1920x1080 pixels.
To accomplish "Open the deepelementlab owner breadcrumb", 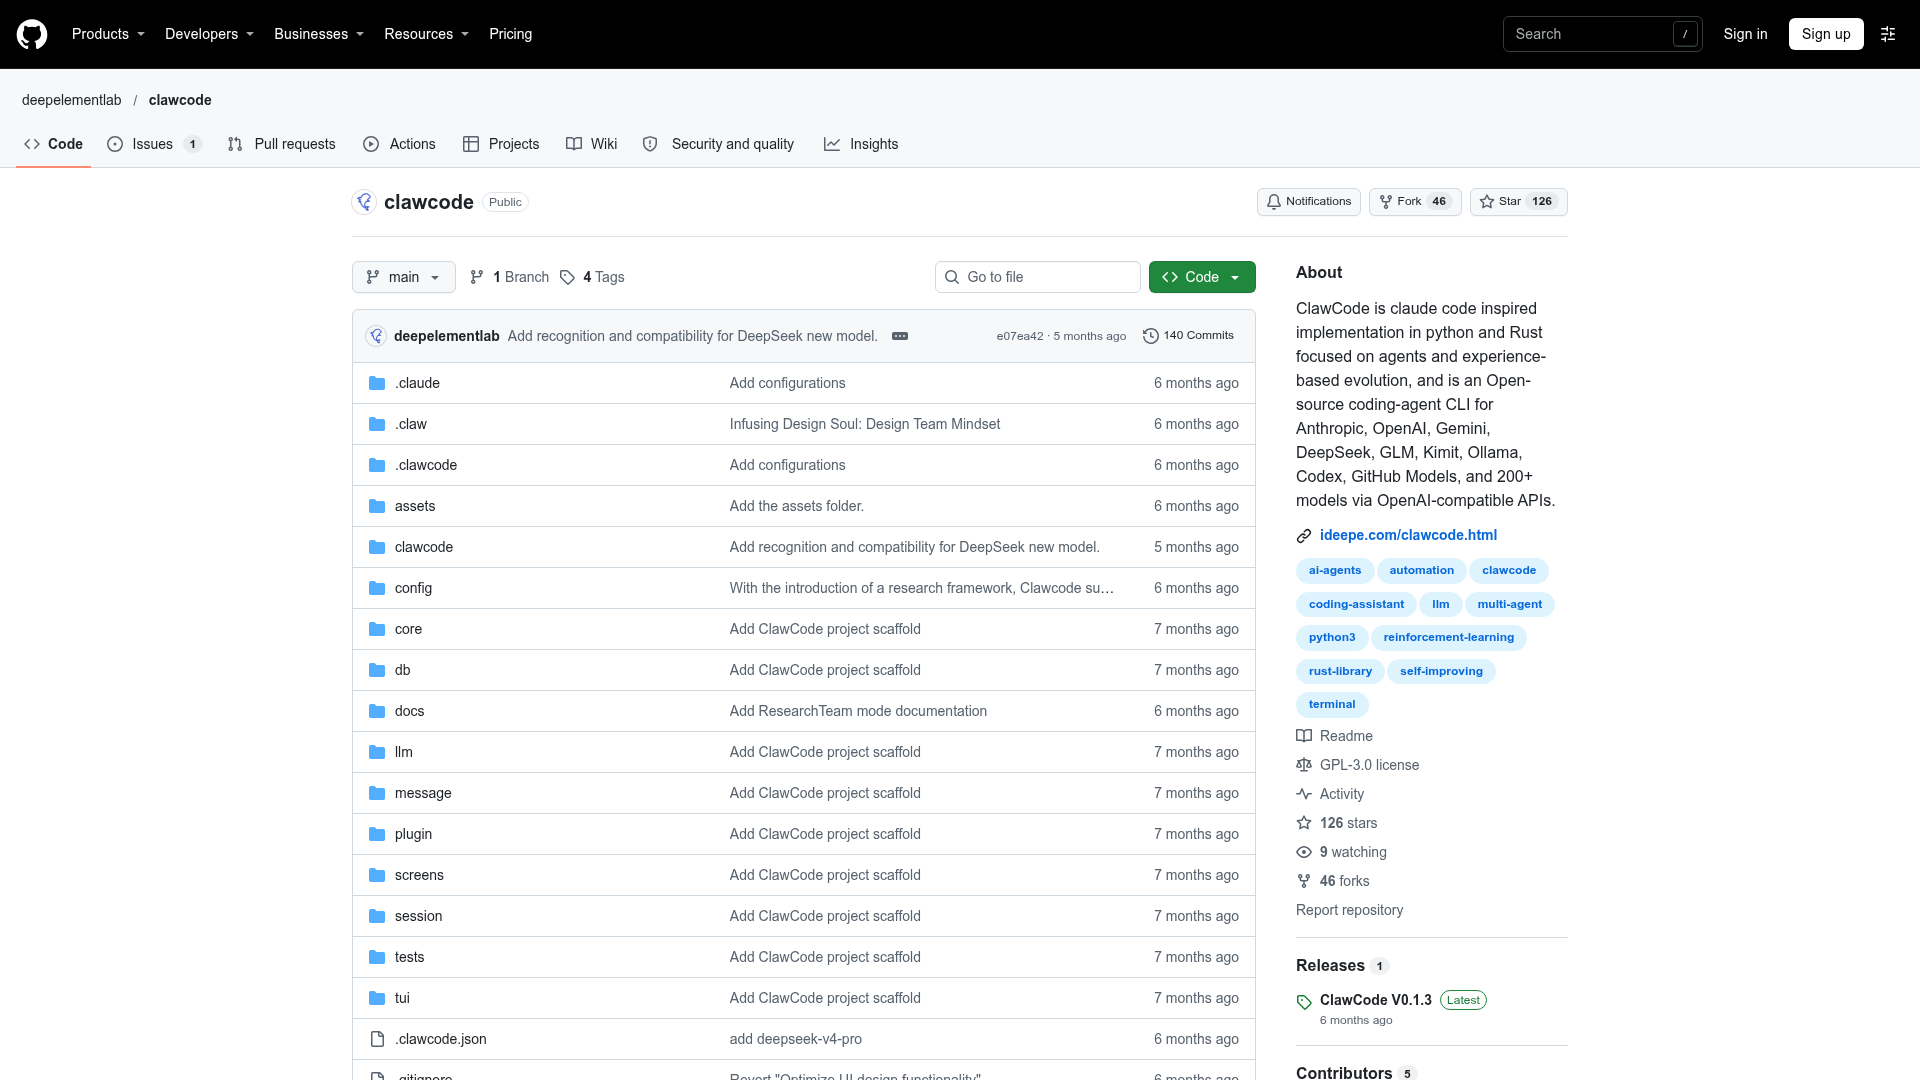I will tap(71, 100).
